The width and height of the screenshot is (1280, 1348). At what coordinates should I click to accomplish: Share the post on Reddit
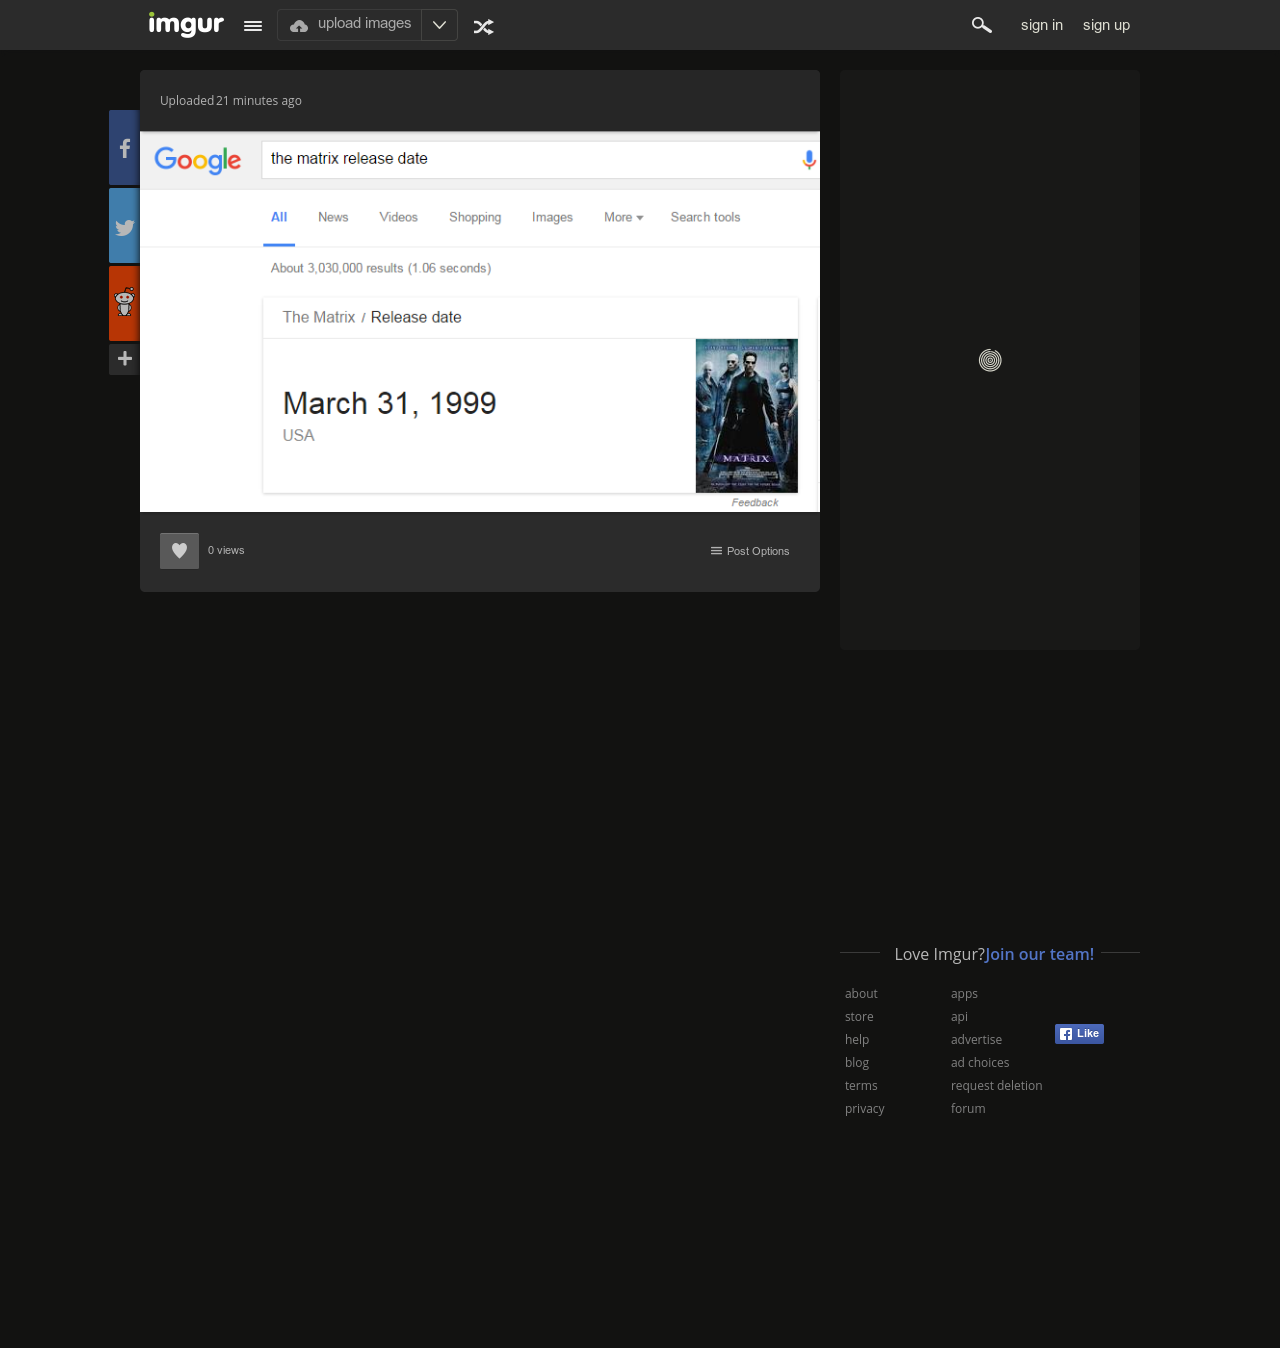[x=124, y=303]
